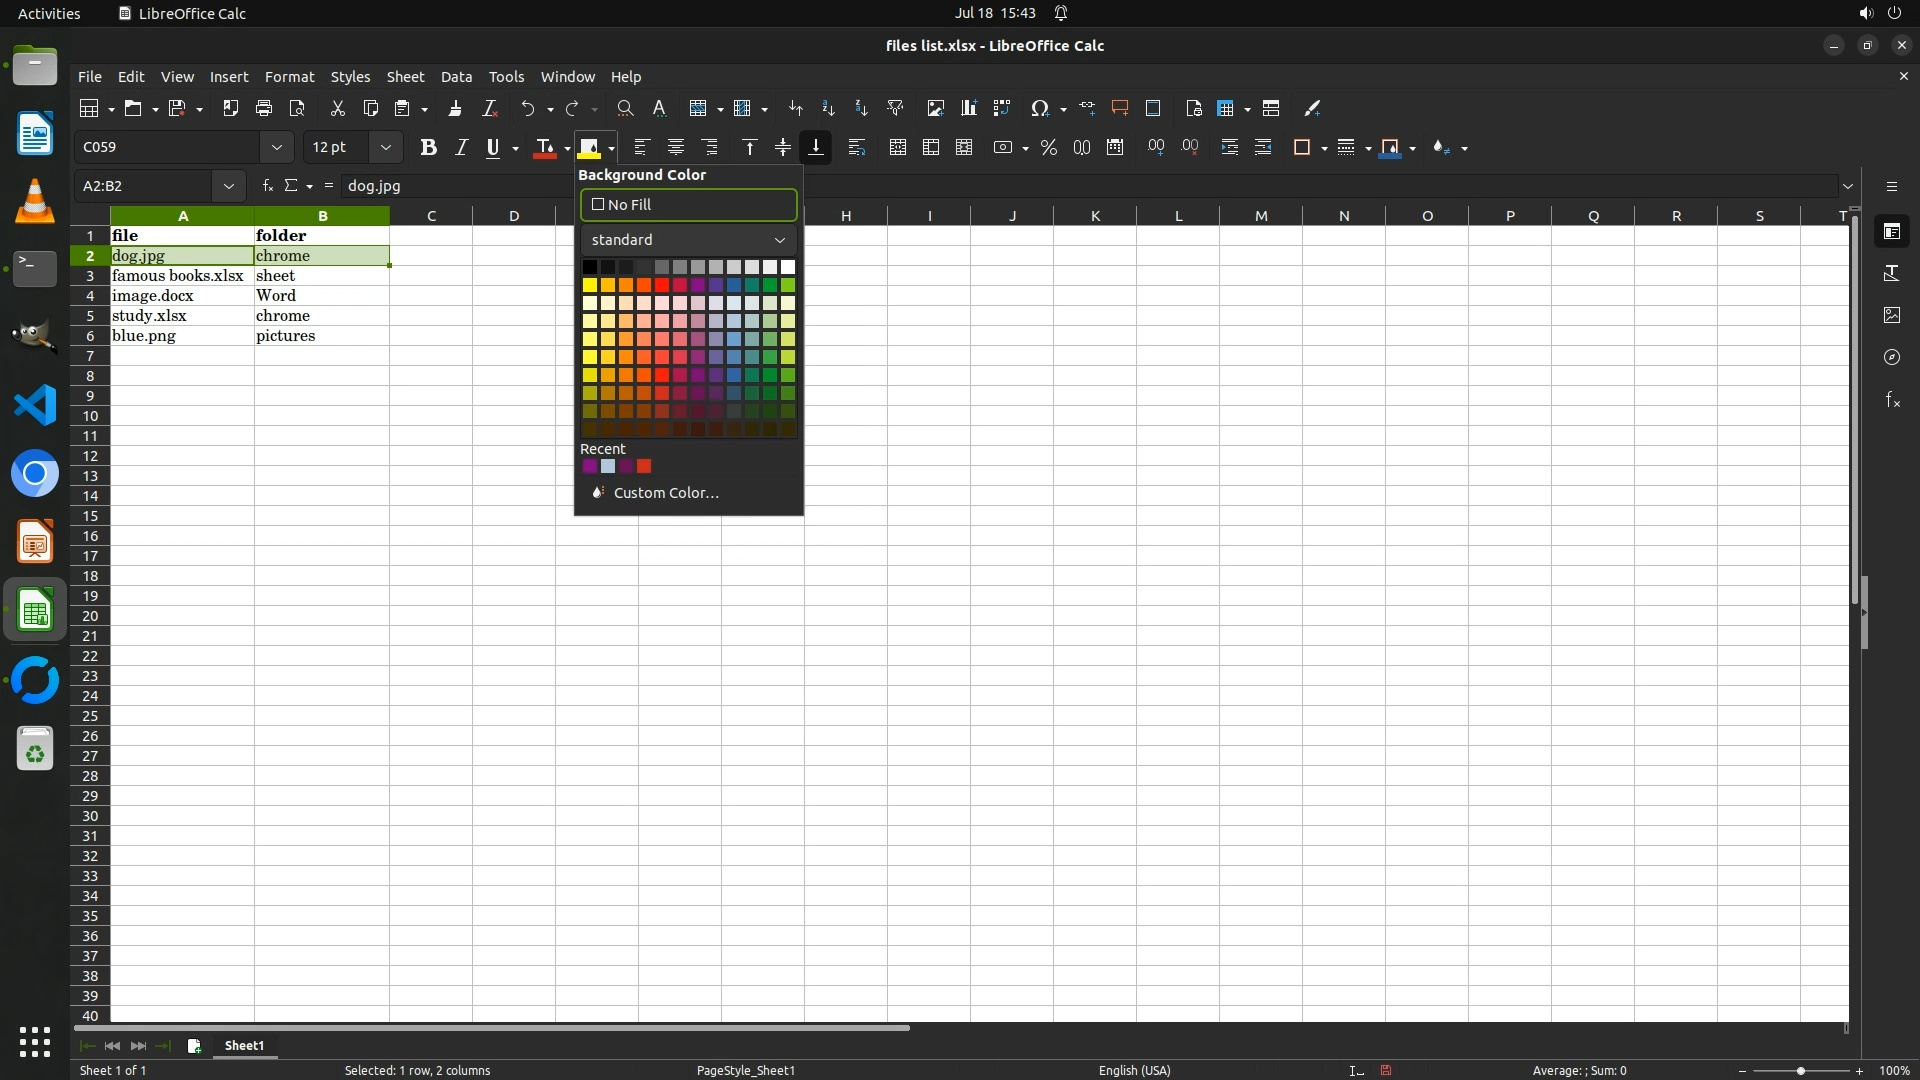Viewport: 1920px width, 1080px height.
Task: Open the Sheet menu
Action: (x=405, y=77)
